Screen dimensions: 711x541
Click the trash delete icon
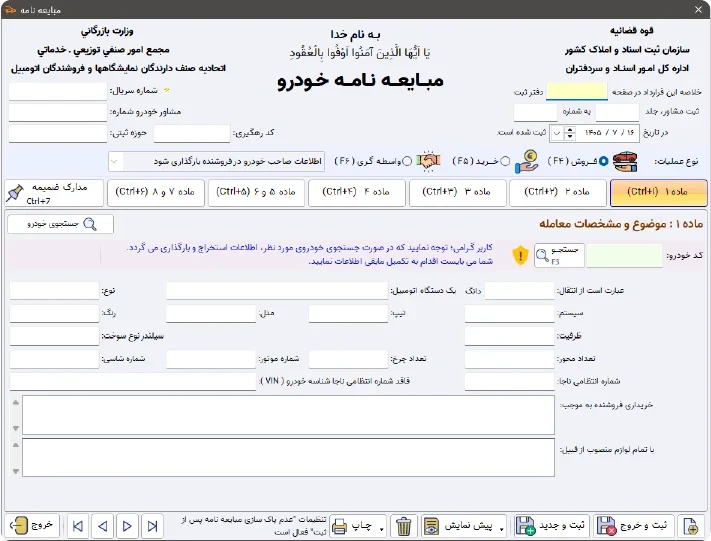point(404,526)
